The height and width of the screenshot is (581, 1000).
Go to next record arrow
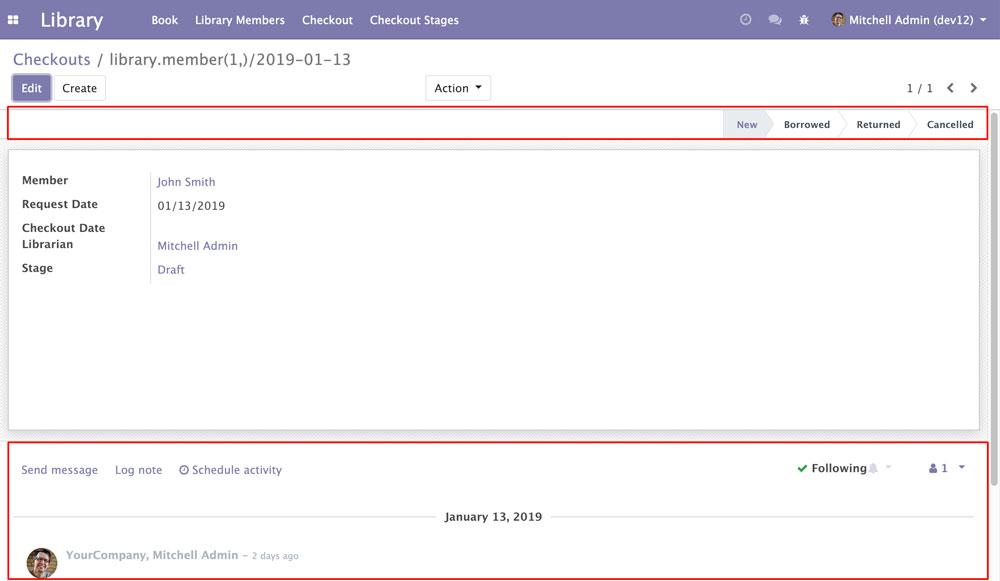(974, 88)
